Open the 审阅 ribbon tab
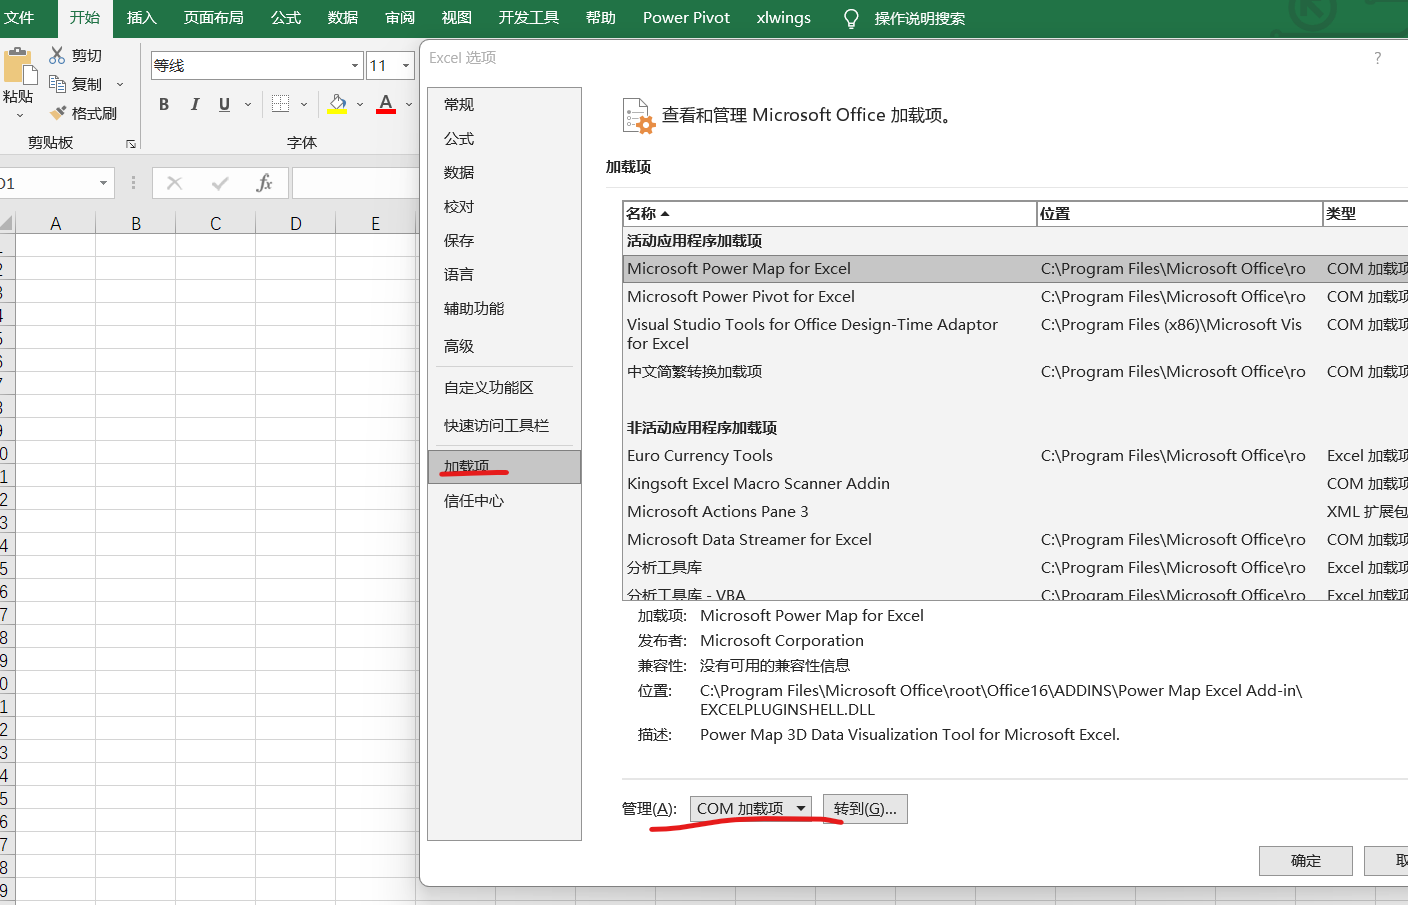1408x905 pixels. click(400, 18)
